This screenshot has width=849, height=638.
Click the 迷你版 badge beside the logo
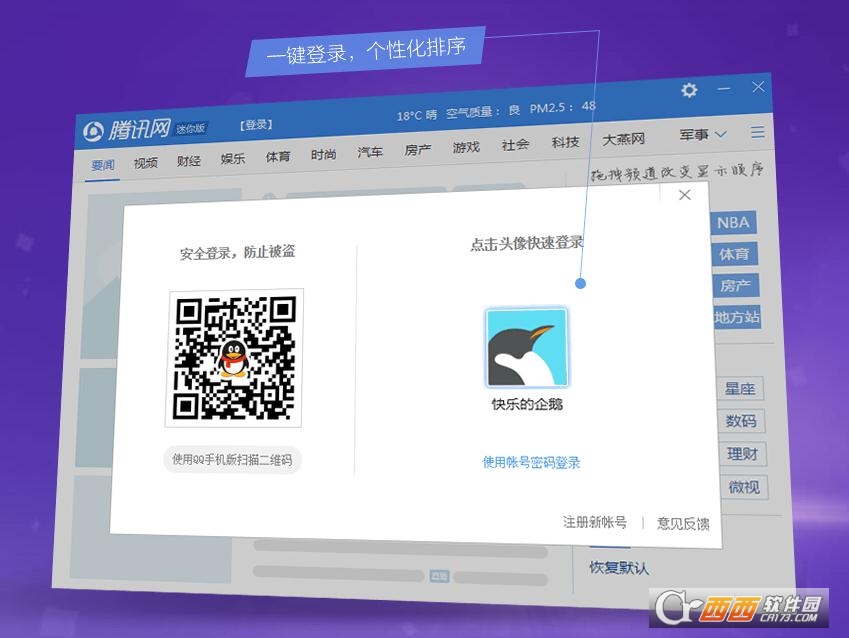(x=191, y=128)
